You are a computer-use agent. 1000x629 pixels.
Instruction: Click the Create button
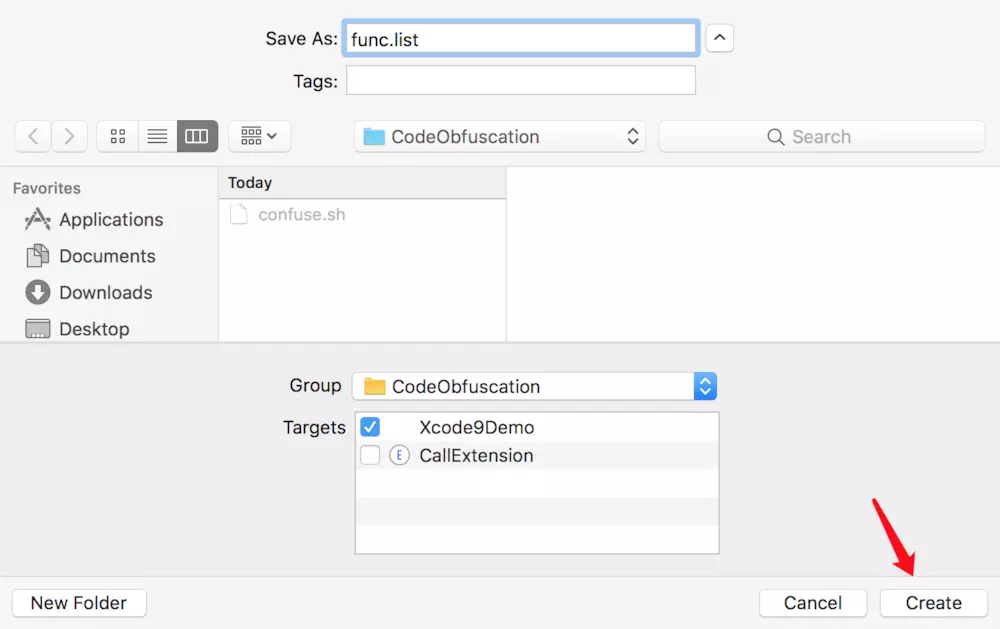click(934, 603)
